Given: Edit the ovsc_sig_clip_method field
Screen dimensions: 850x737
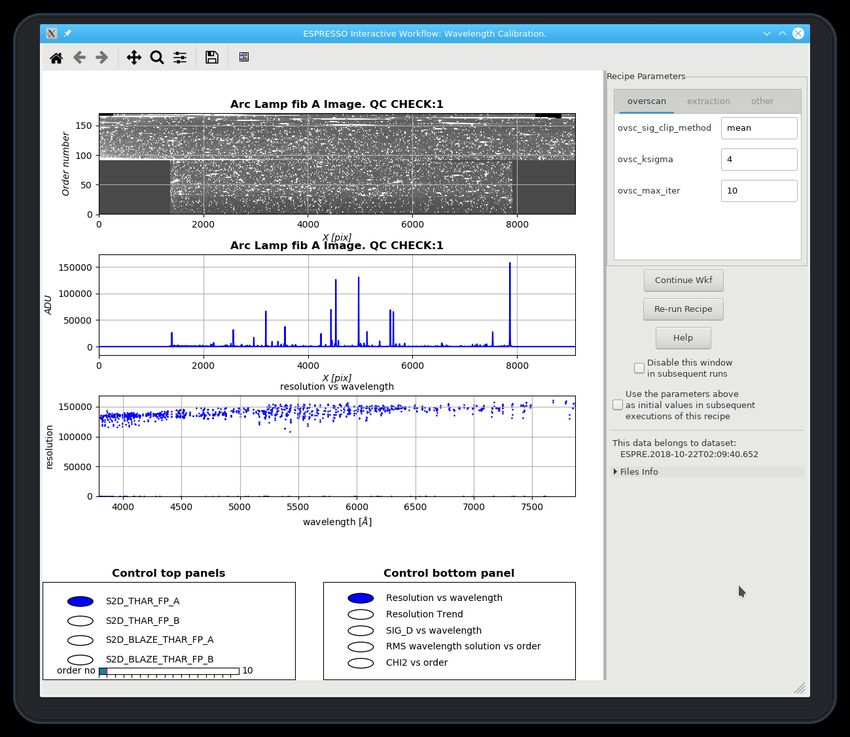Looking at the screenshot, I should pos(759,128).
